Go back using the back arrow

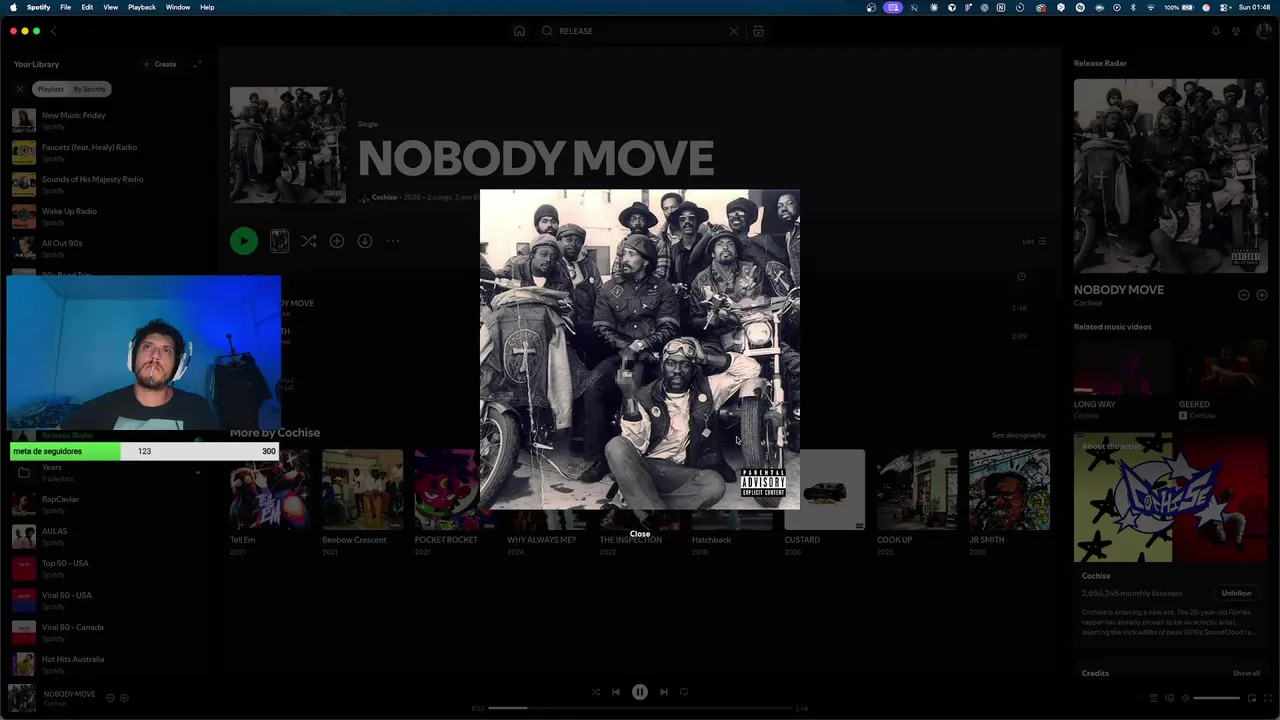53,31
